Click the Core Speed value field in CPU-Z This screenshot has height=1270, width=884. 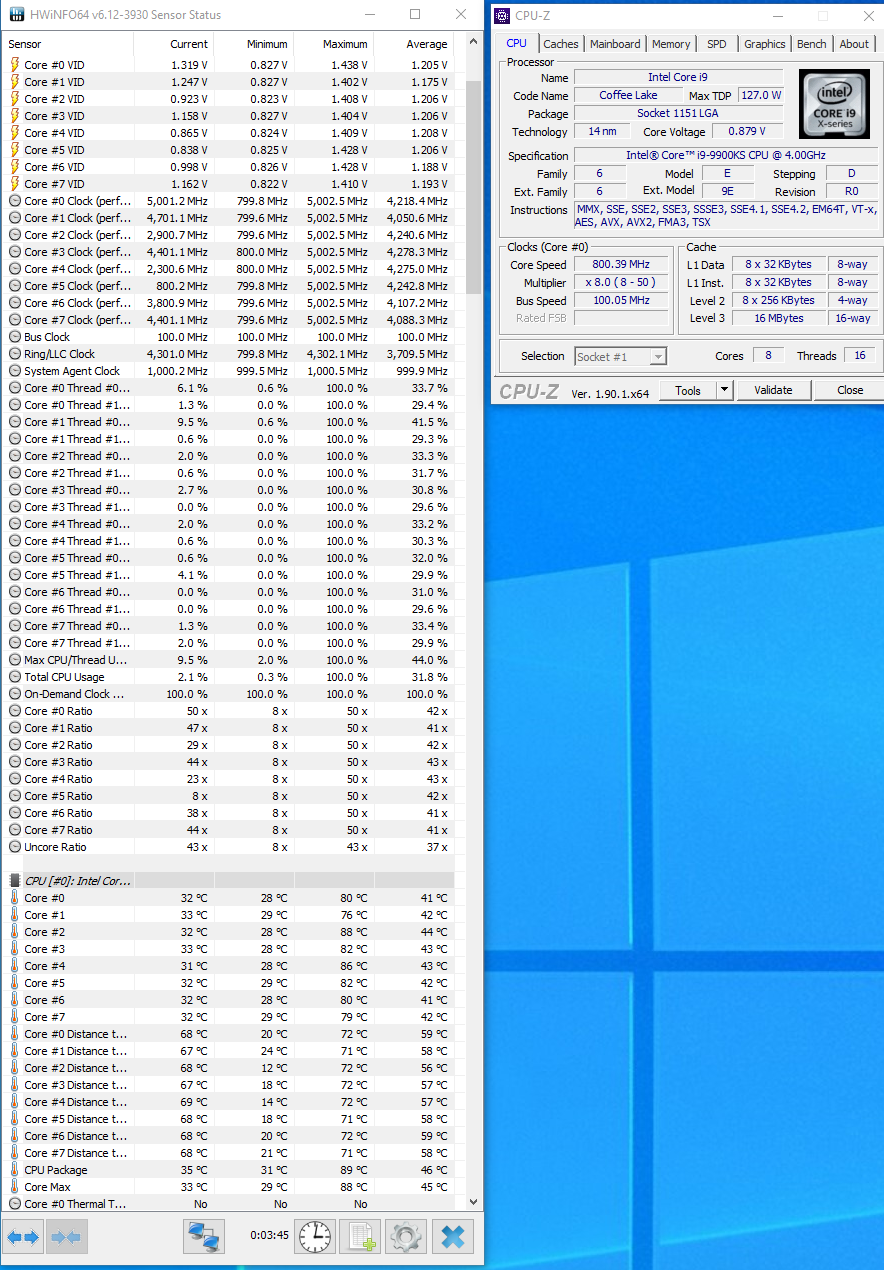pos(622,265)
